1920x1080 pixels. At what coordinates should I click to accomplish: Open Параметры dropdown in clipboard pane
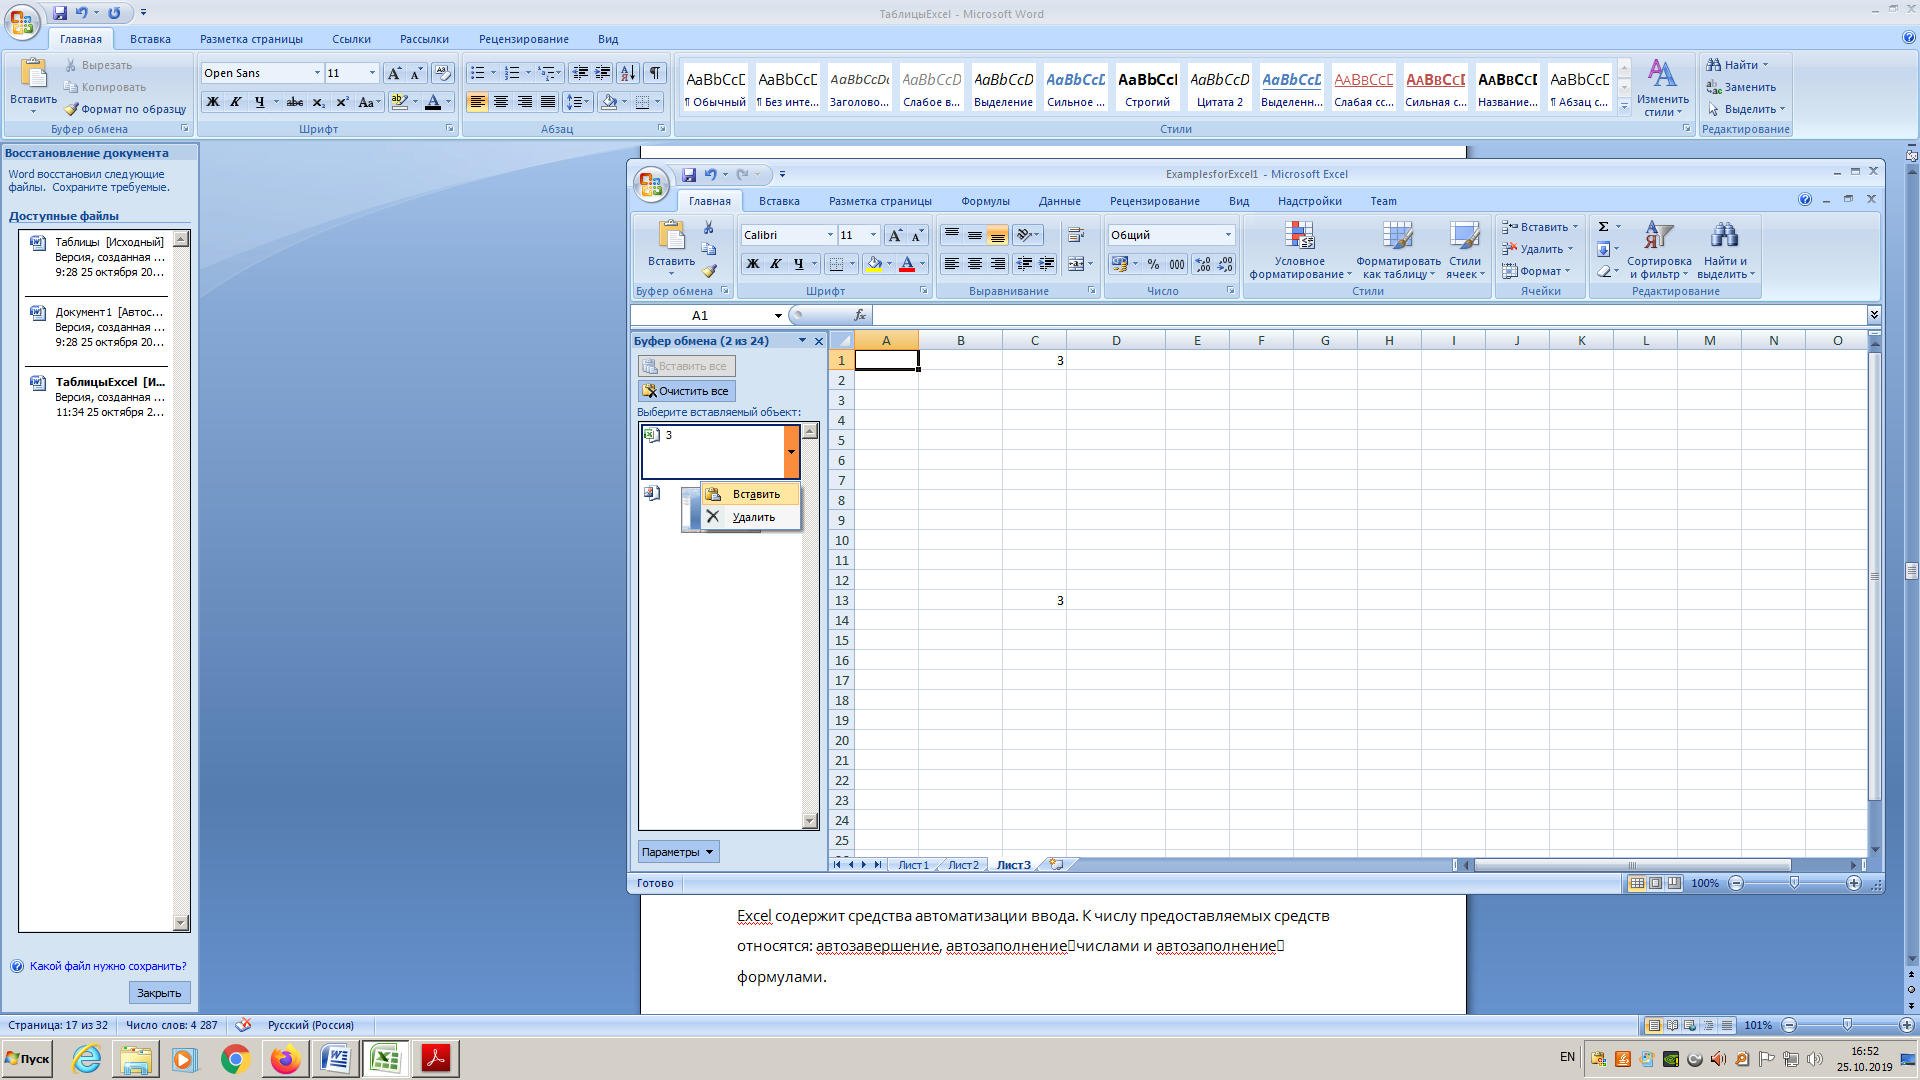(x=678, y=852)
